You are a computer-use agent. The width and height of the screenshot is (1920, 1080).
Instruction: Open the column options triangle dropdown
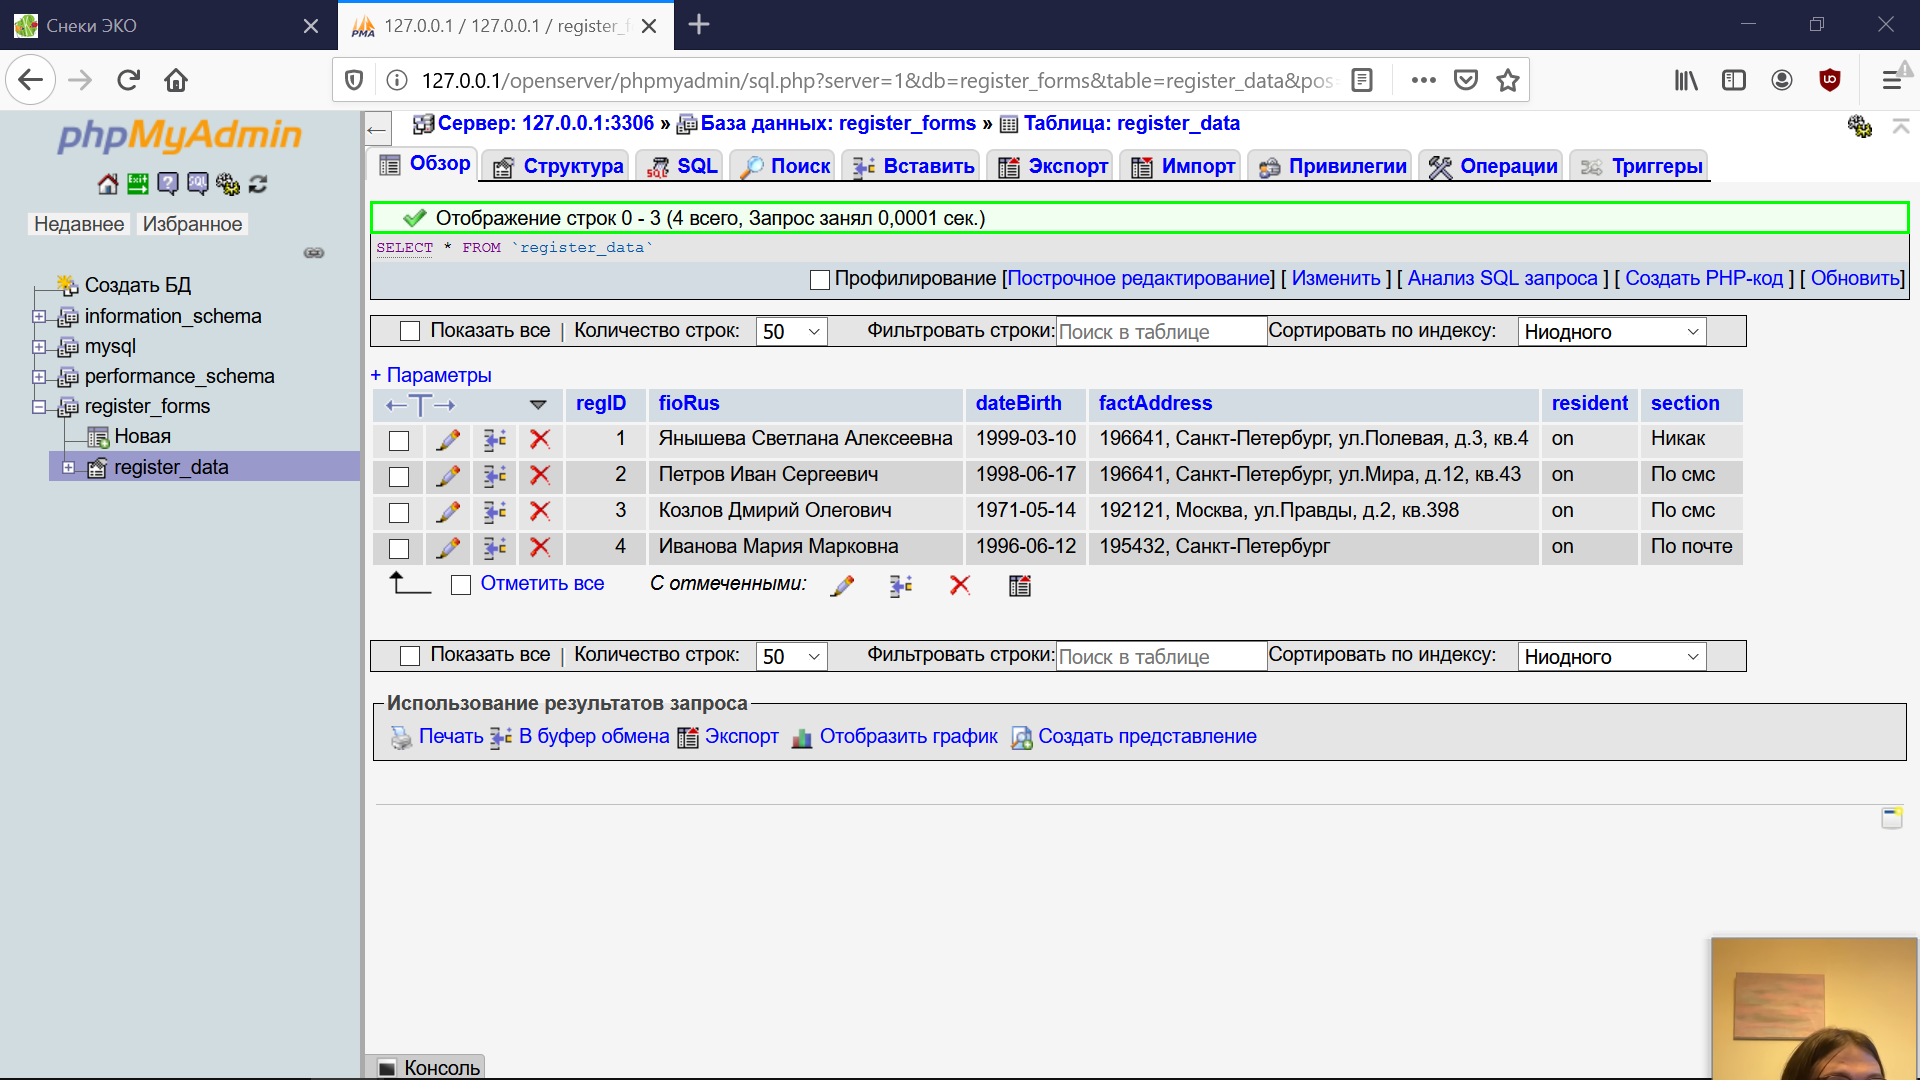click(538, 405)
